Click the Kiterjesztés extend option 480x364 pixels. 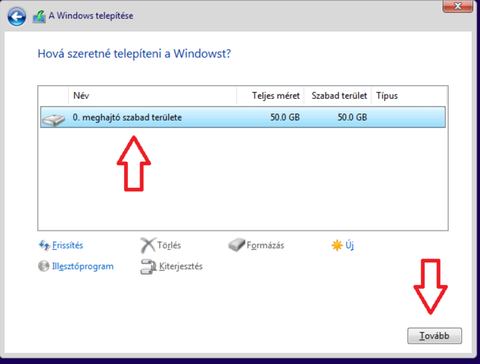pos(181,266)
